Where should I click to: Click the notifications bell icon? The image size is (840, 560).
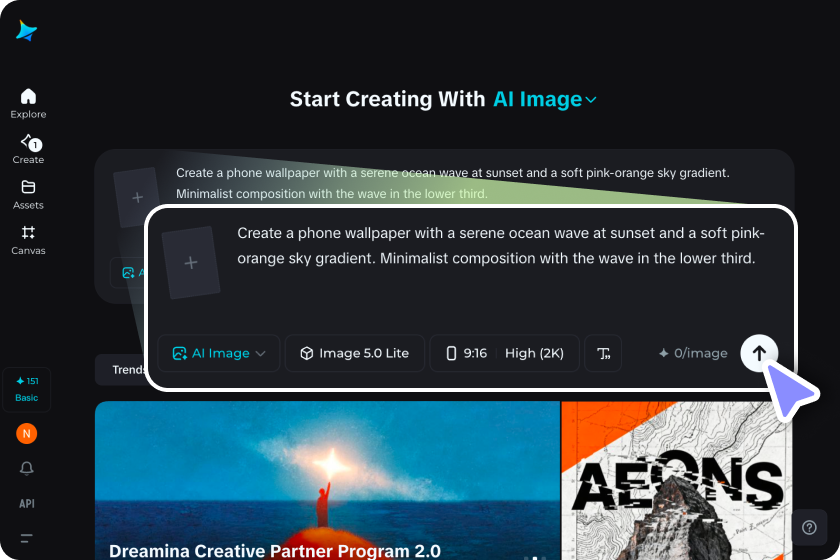pos(26,468)
